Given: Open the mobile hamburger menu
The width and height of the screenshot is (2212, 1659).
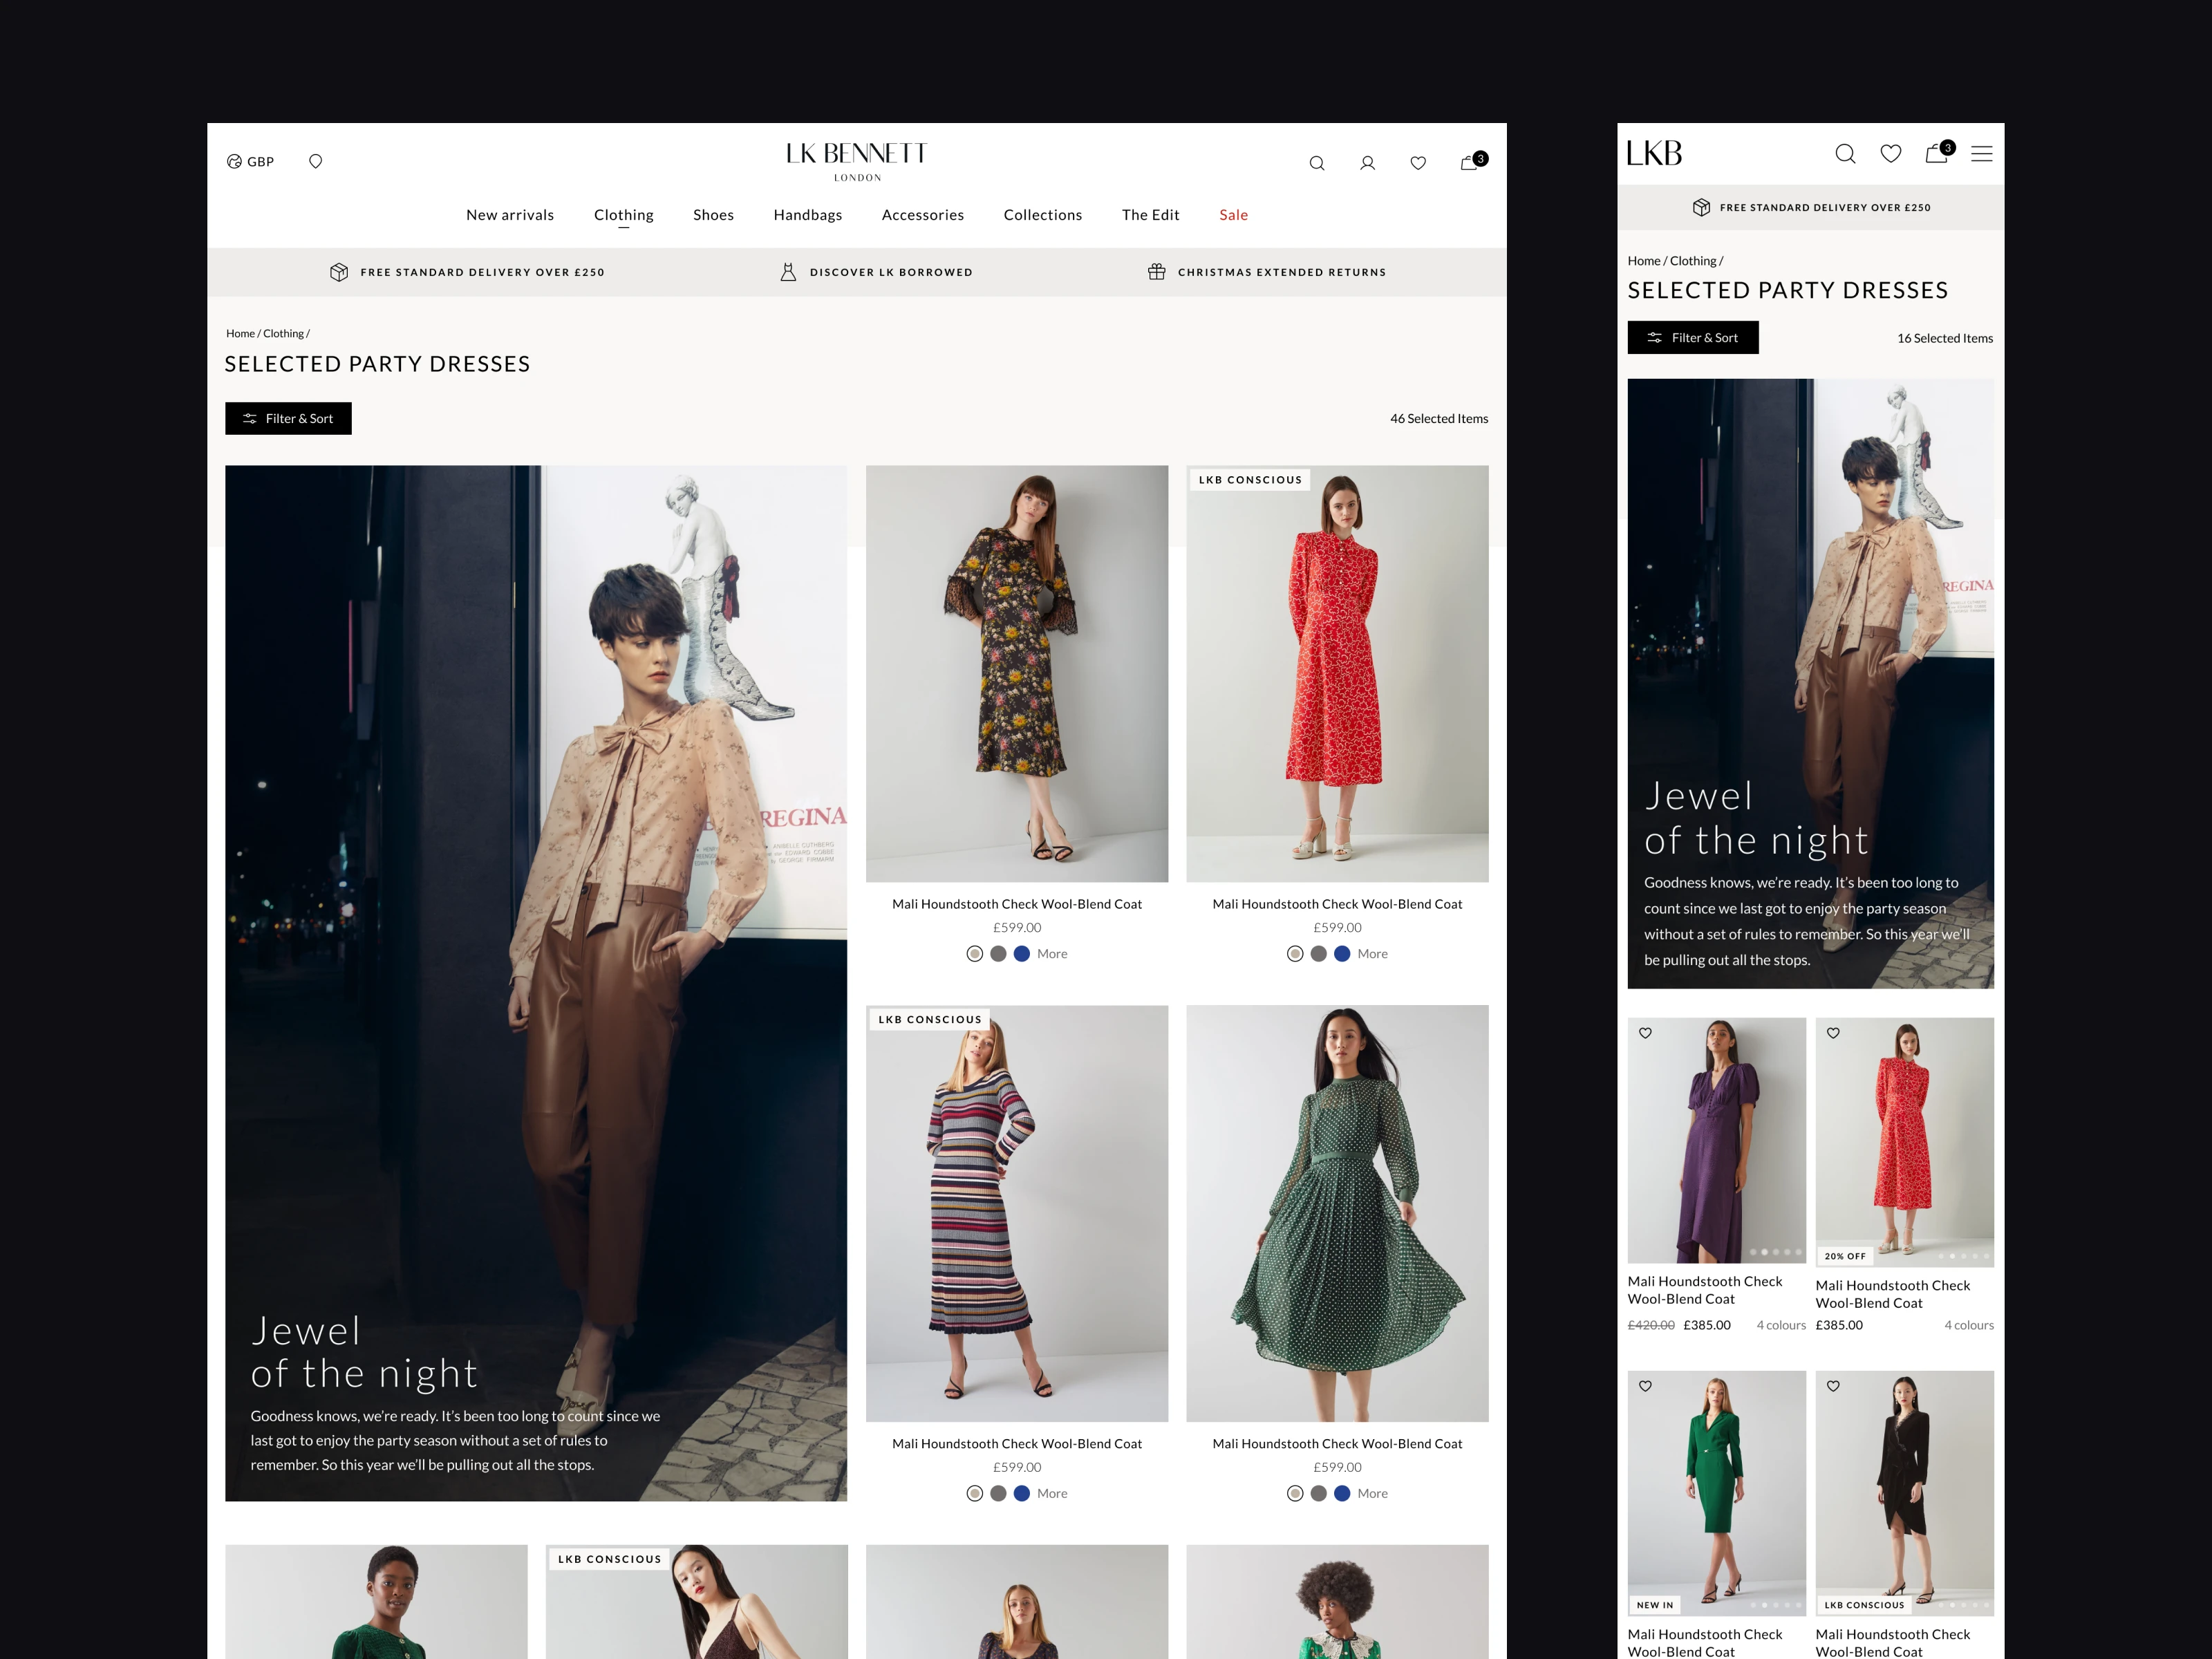Looking at the screenshot, I should pyautogui.click(x=1981, y=153).
